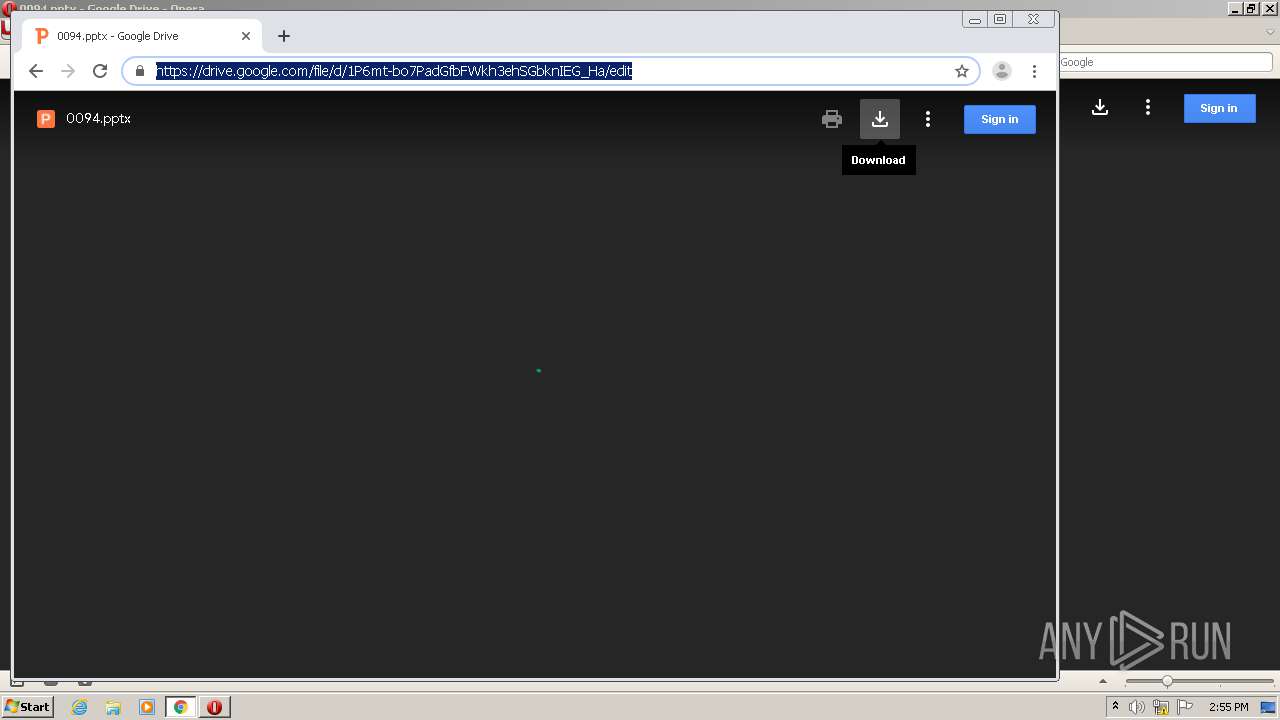
Task: Open the three-dot menu in Opera window
Action: [x=1148, y=108]
